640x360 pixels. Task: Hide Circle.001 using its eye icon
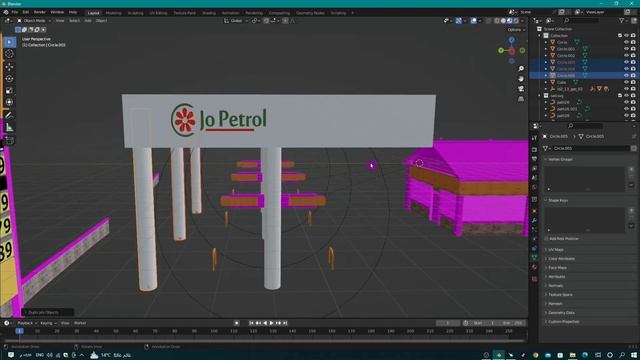coord(627,49)
